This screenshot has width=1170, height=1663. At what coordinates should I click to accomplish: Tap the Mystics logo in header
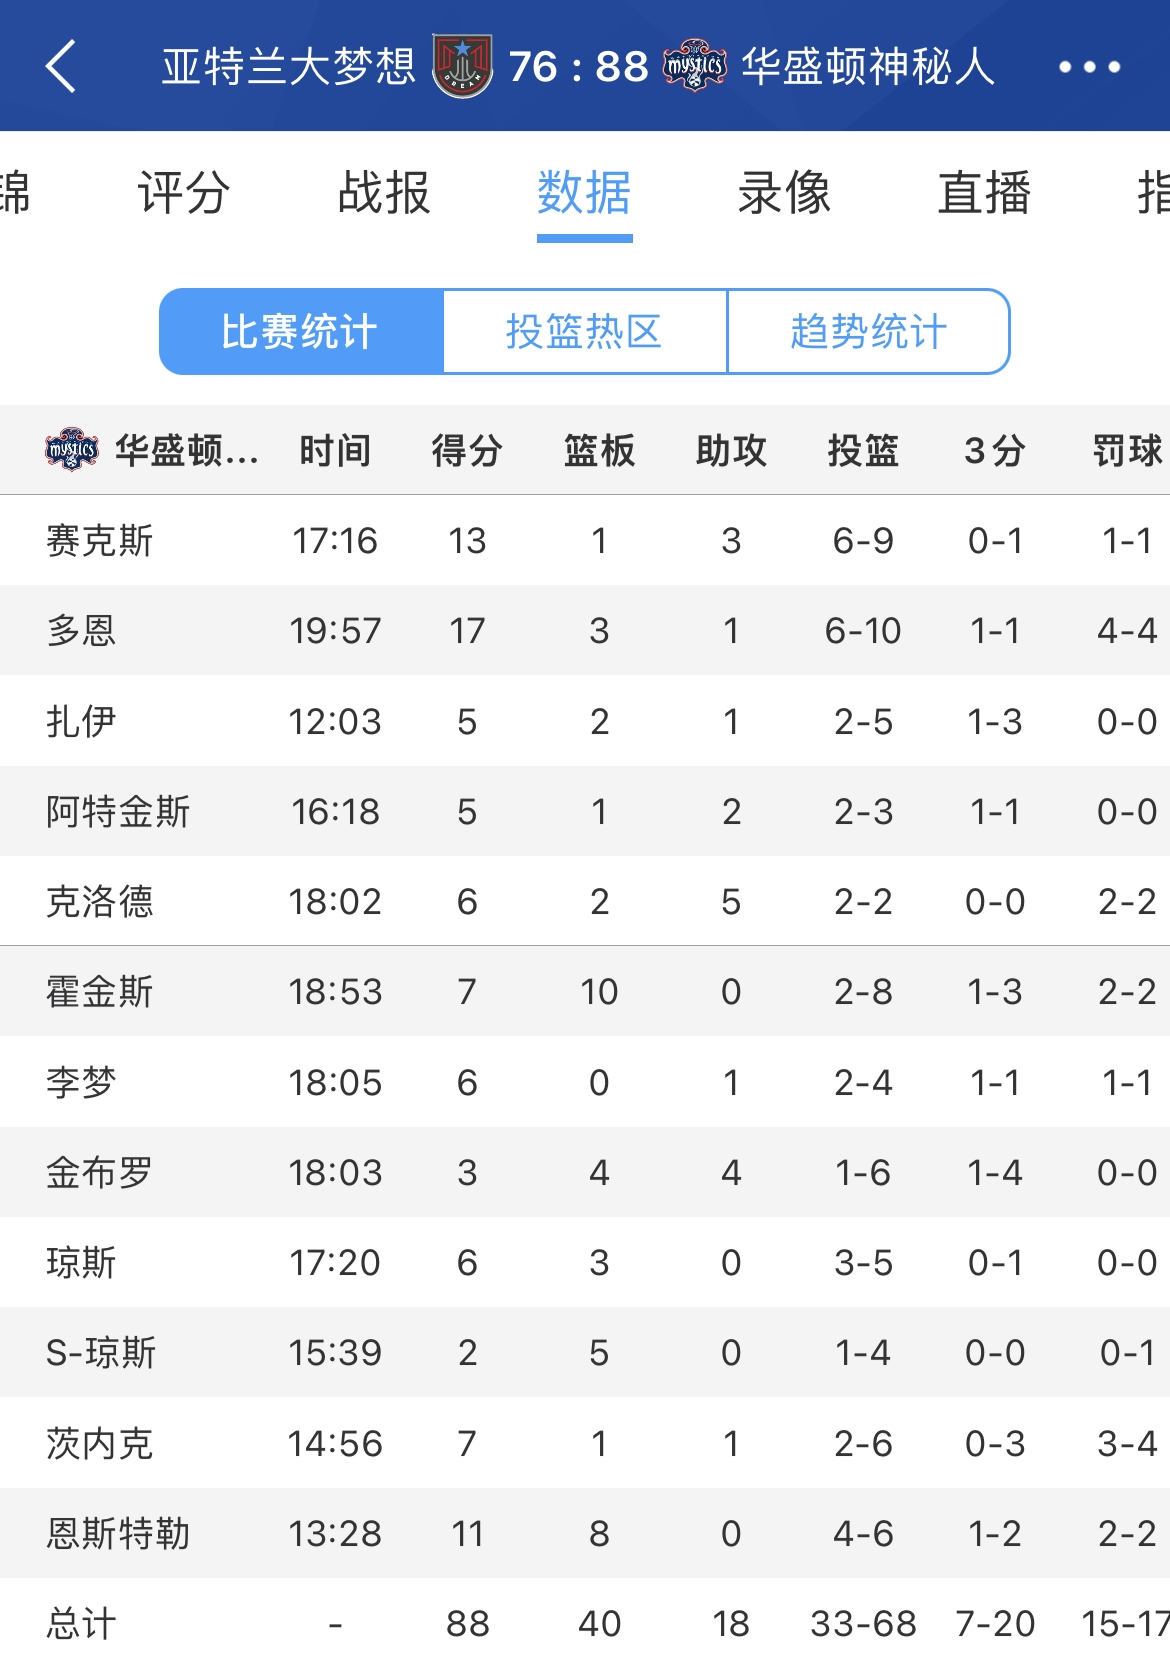695,67
